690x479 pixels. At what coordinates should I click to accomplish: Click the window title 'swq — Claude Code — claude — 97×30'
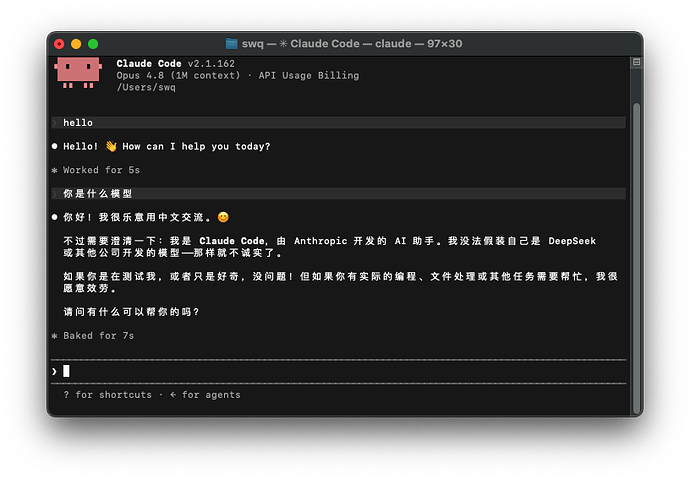[x=352, y=44]
